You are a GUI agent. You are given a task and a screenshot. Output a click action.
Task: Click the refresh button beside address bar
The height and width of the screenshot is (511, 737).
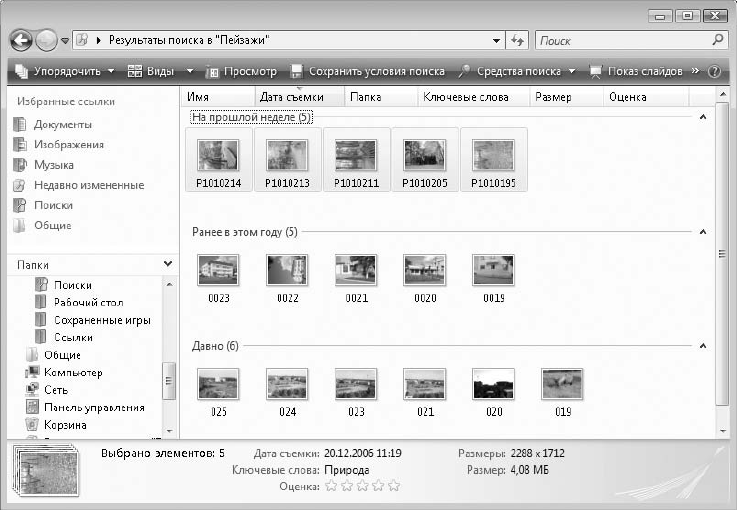tap(517, 41)
